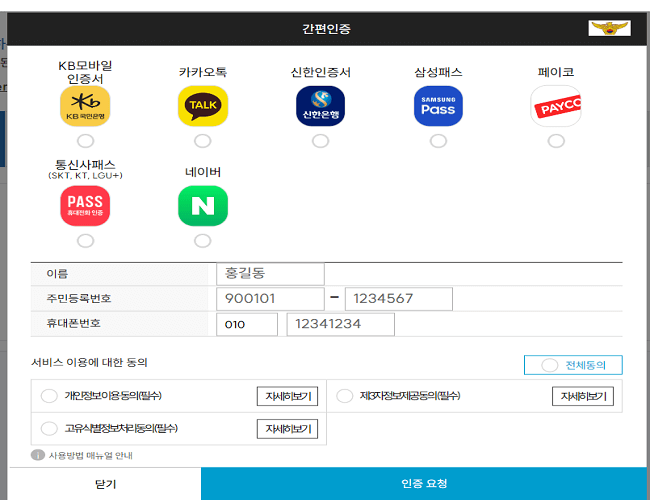This screenshot has width=650, height=500.
Task: Click the info icon beside 사용방법 매뉴얼 안내
Action: click(x=38, y=455)
